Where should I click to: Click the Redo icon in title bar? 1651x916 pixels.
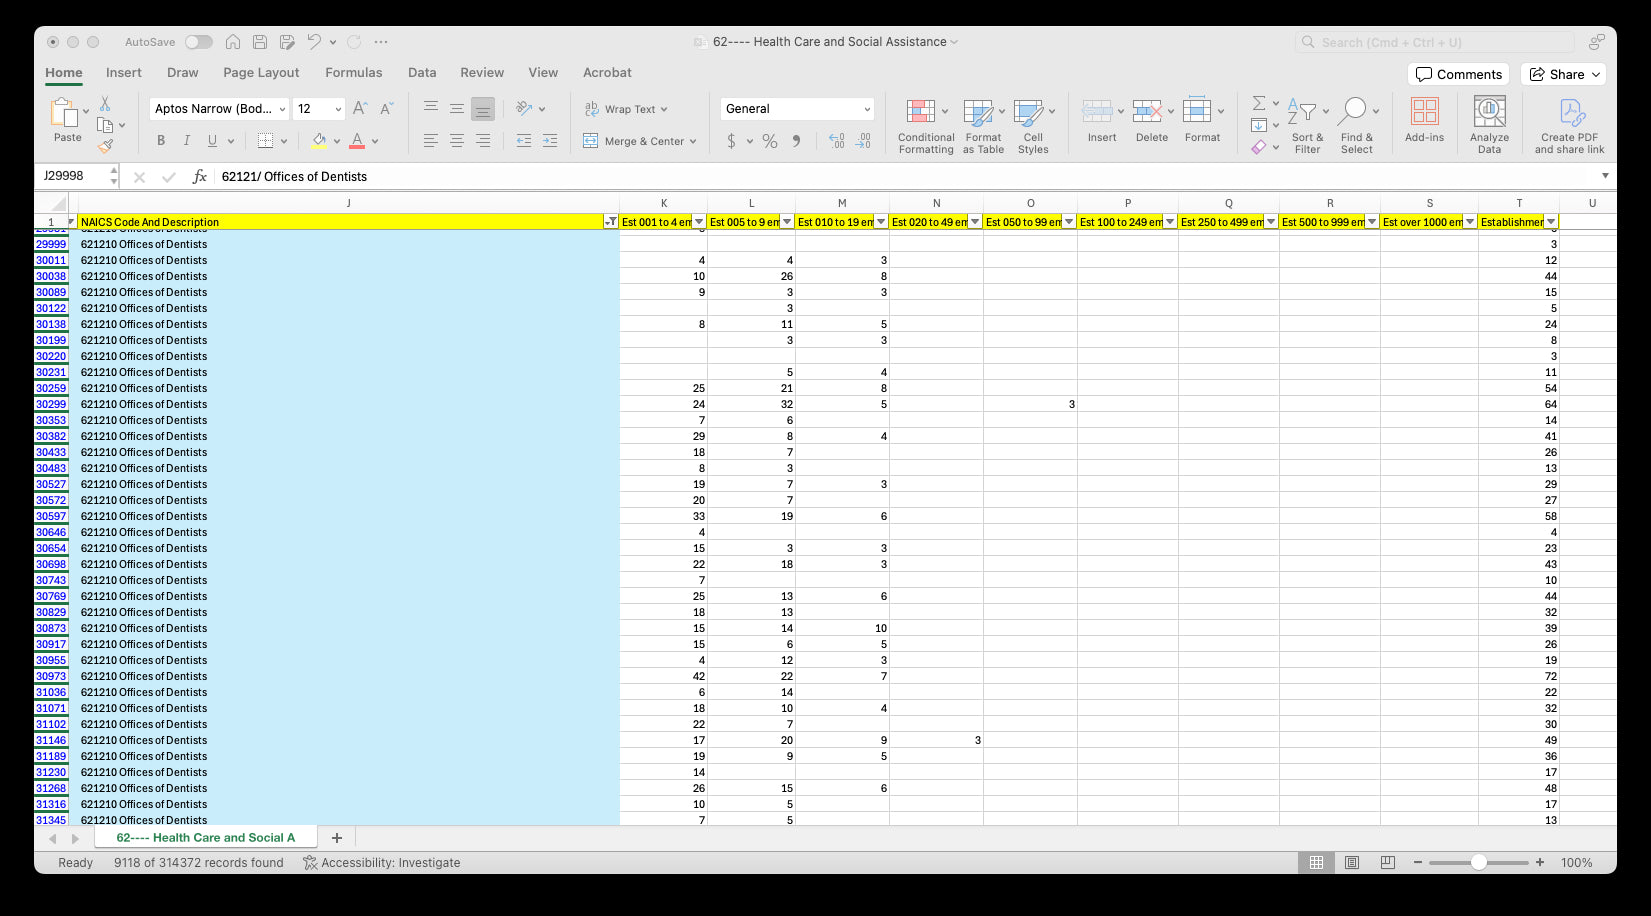pos(354,42)
